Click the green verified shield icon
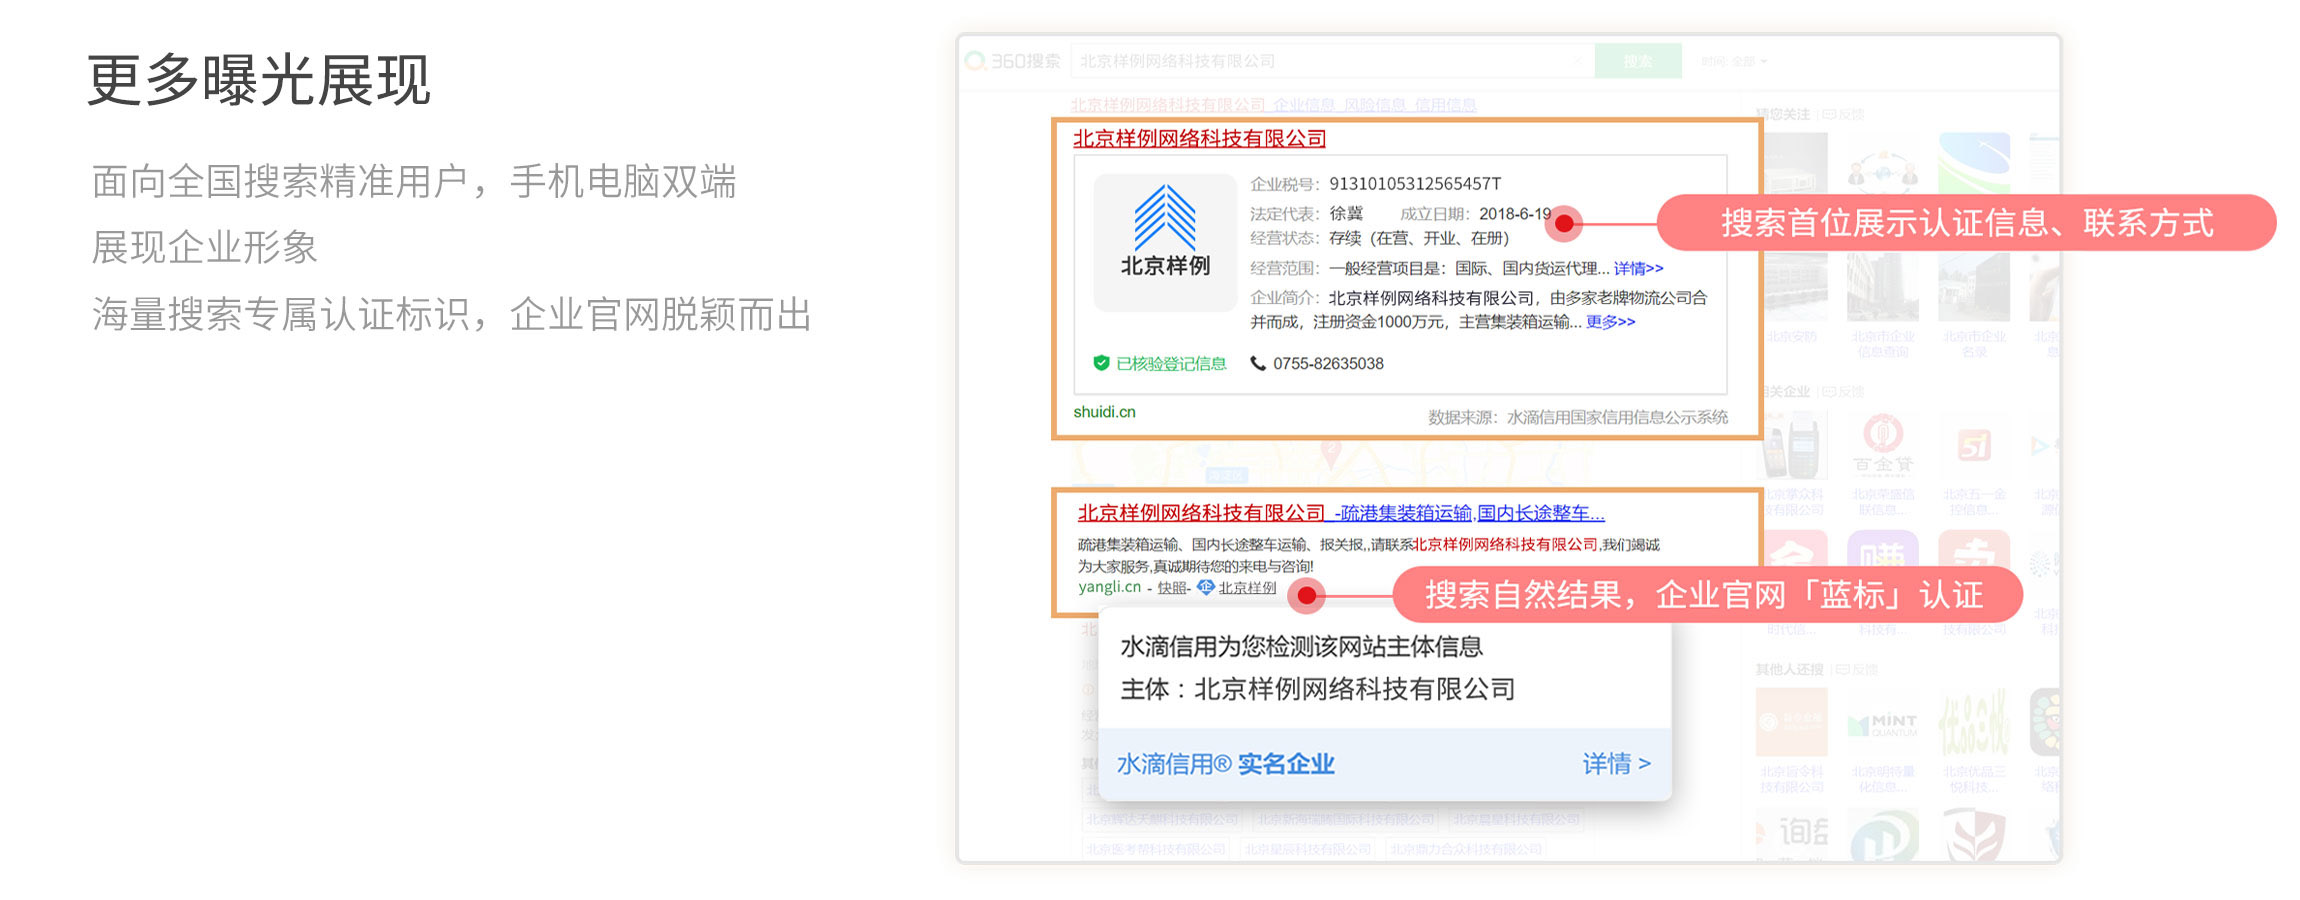This screenshot has height=900, width=2300. pyautogui.click(x=1101, y=363)
